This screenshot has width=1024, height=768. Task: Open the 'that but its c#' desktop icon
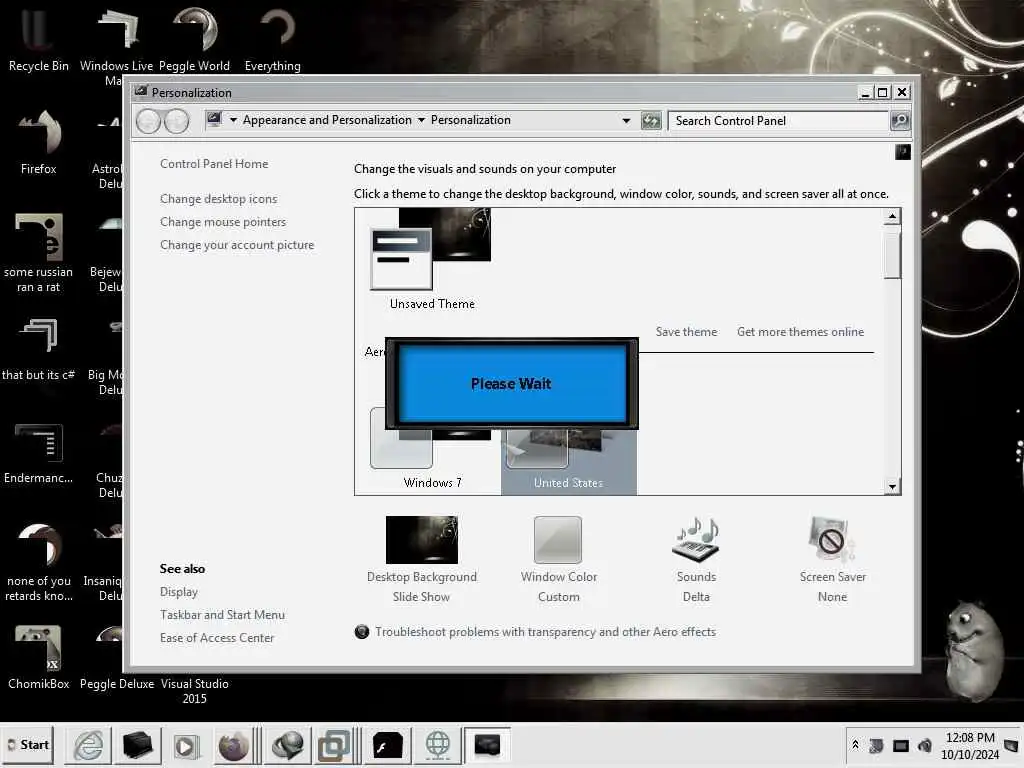39,349
